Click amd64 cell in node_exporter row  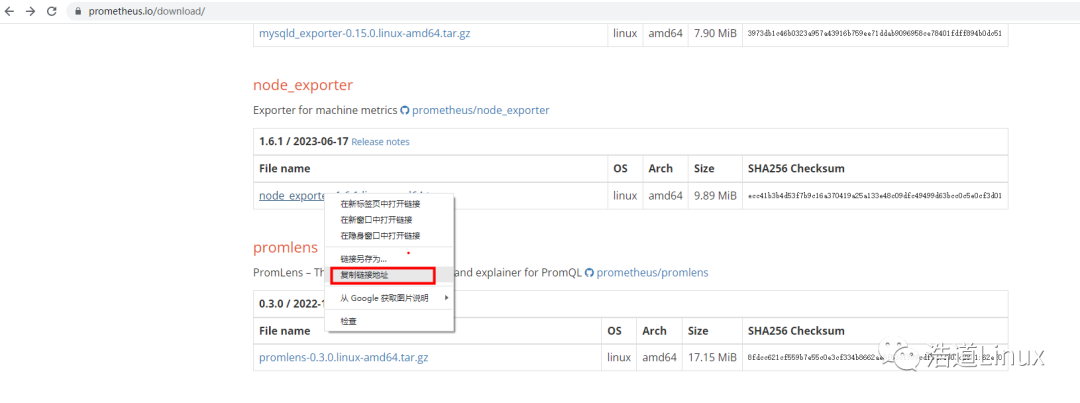(665, 196)
